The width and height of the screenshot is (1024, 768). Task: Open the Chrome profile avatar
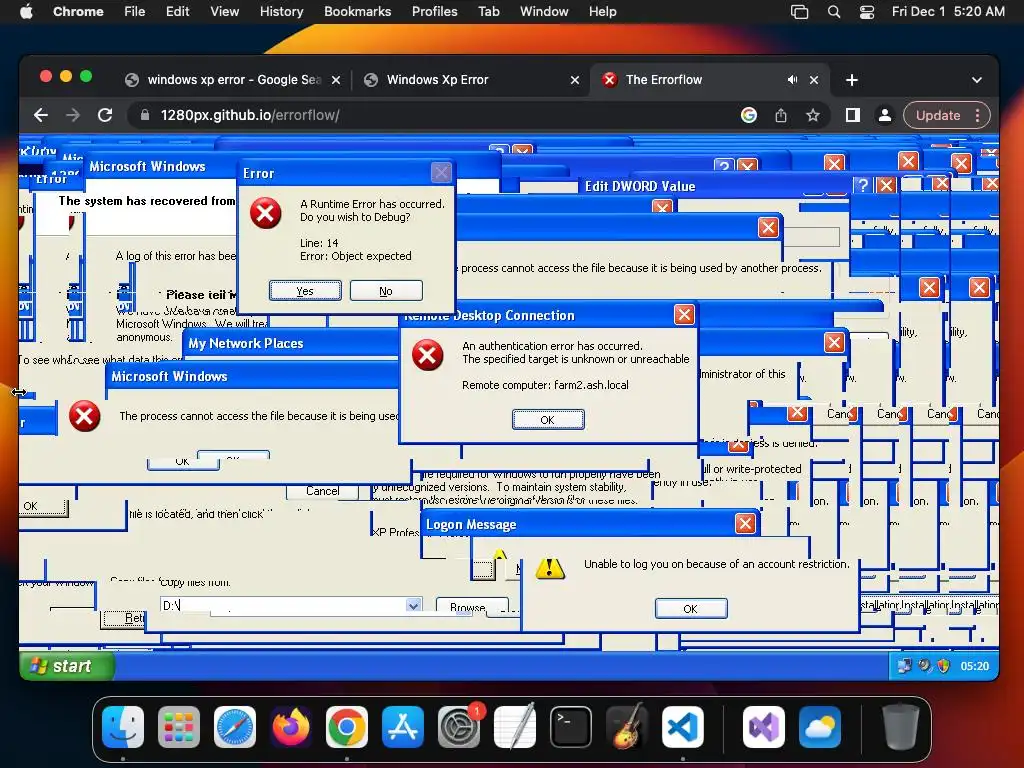(885, 116)
